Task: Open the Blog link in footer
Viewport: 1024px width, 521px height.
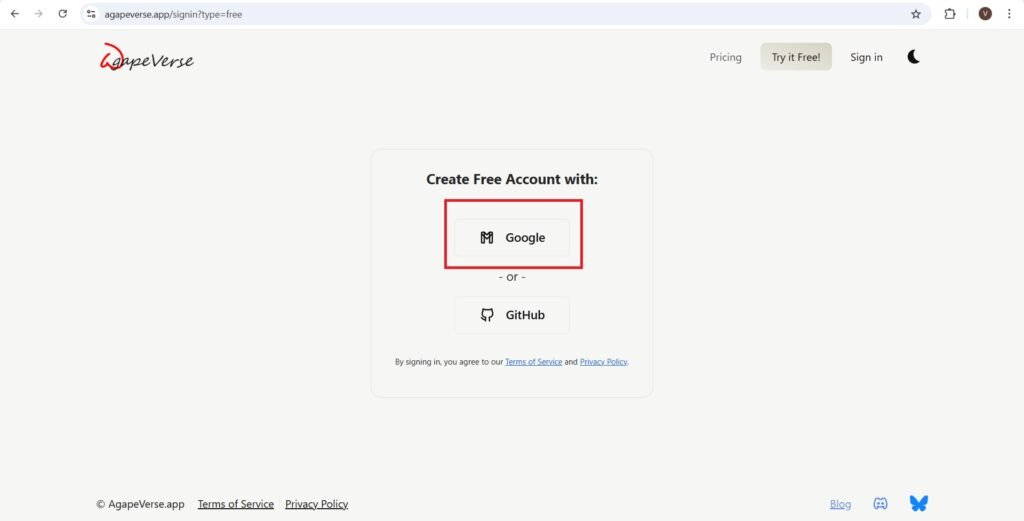Action: tap(840, 504)
